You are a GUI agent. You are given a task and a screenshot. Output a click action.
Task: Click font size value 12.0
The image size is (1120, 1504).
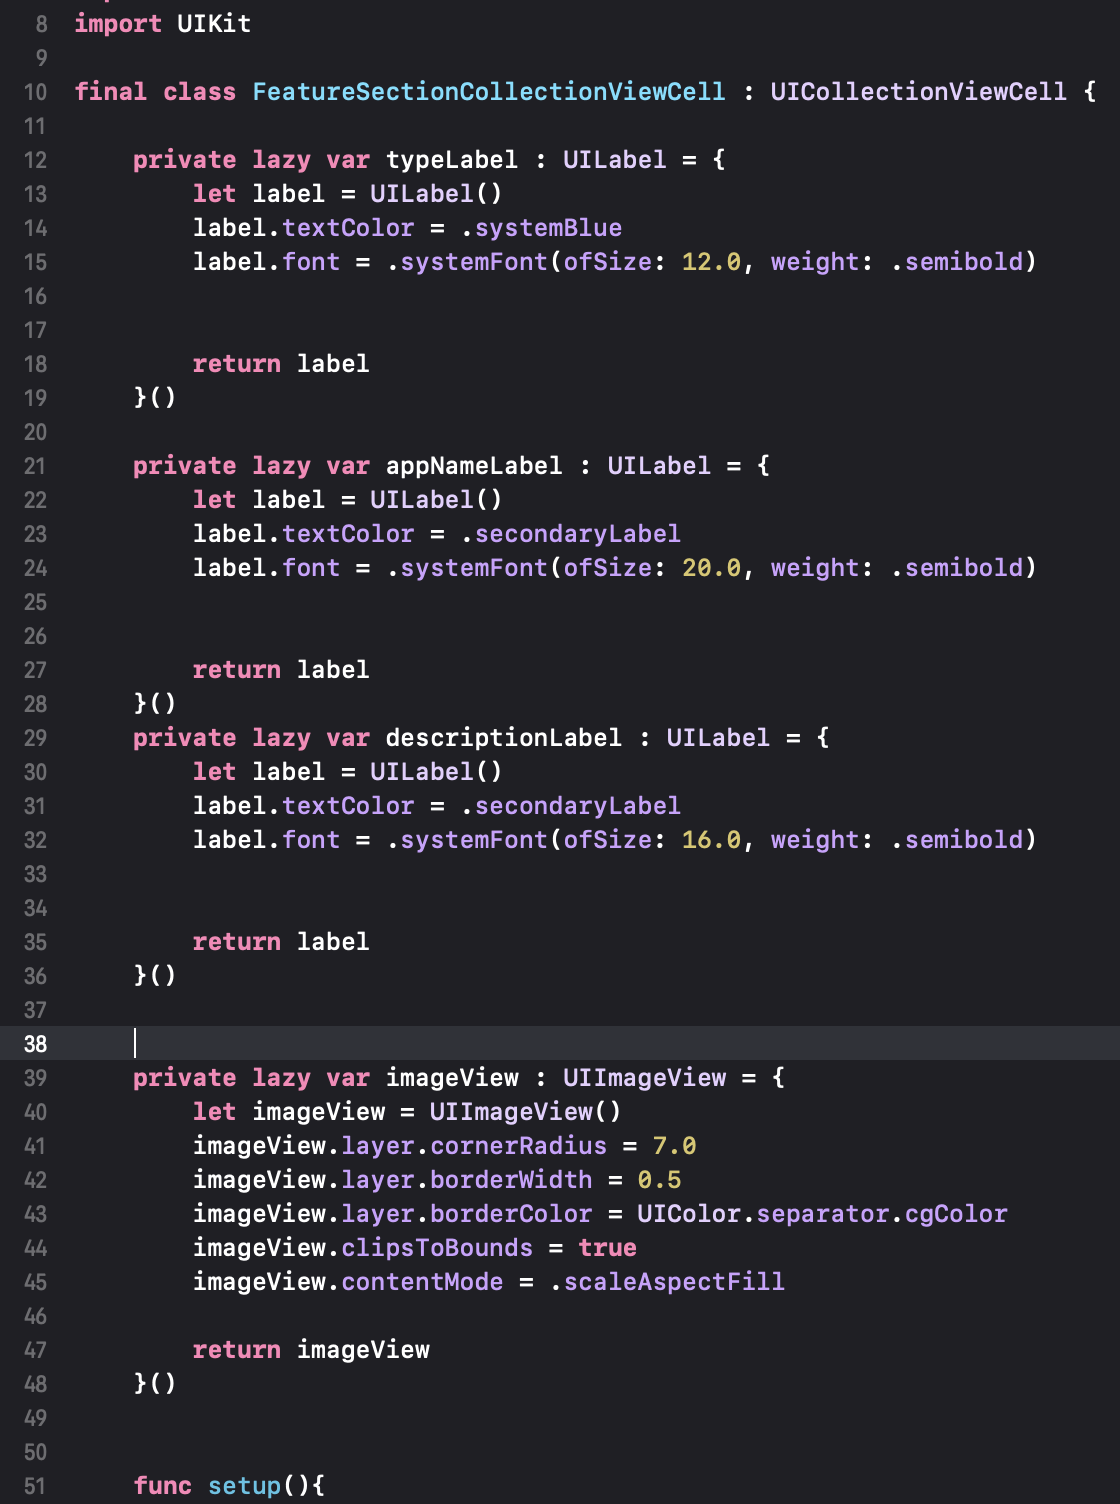coord(711,262)
